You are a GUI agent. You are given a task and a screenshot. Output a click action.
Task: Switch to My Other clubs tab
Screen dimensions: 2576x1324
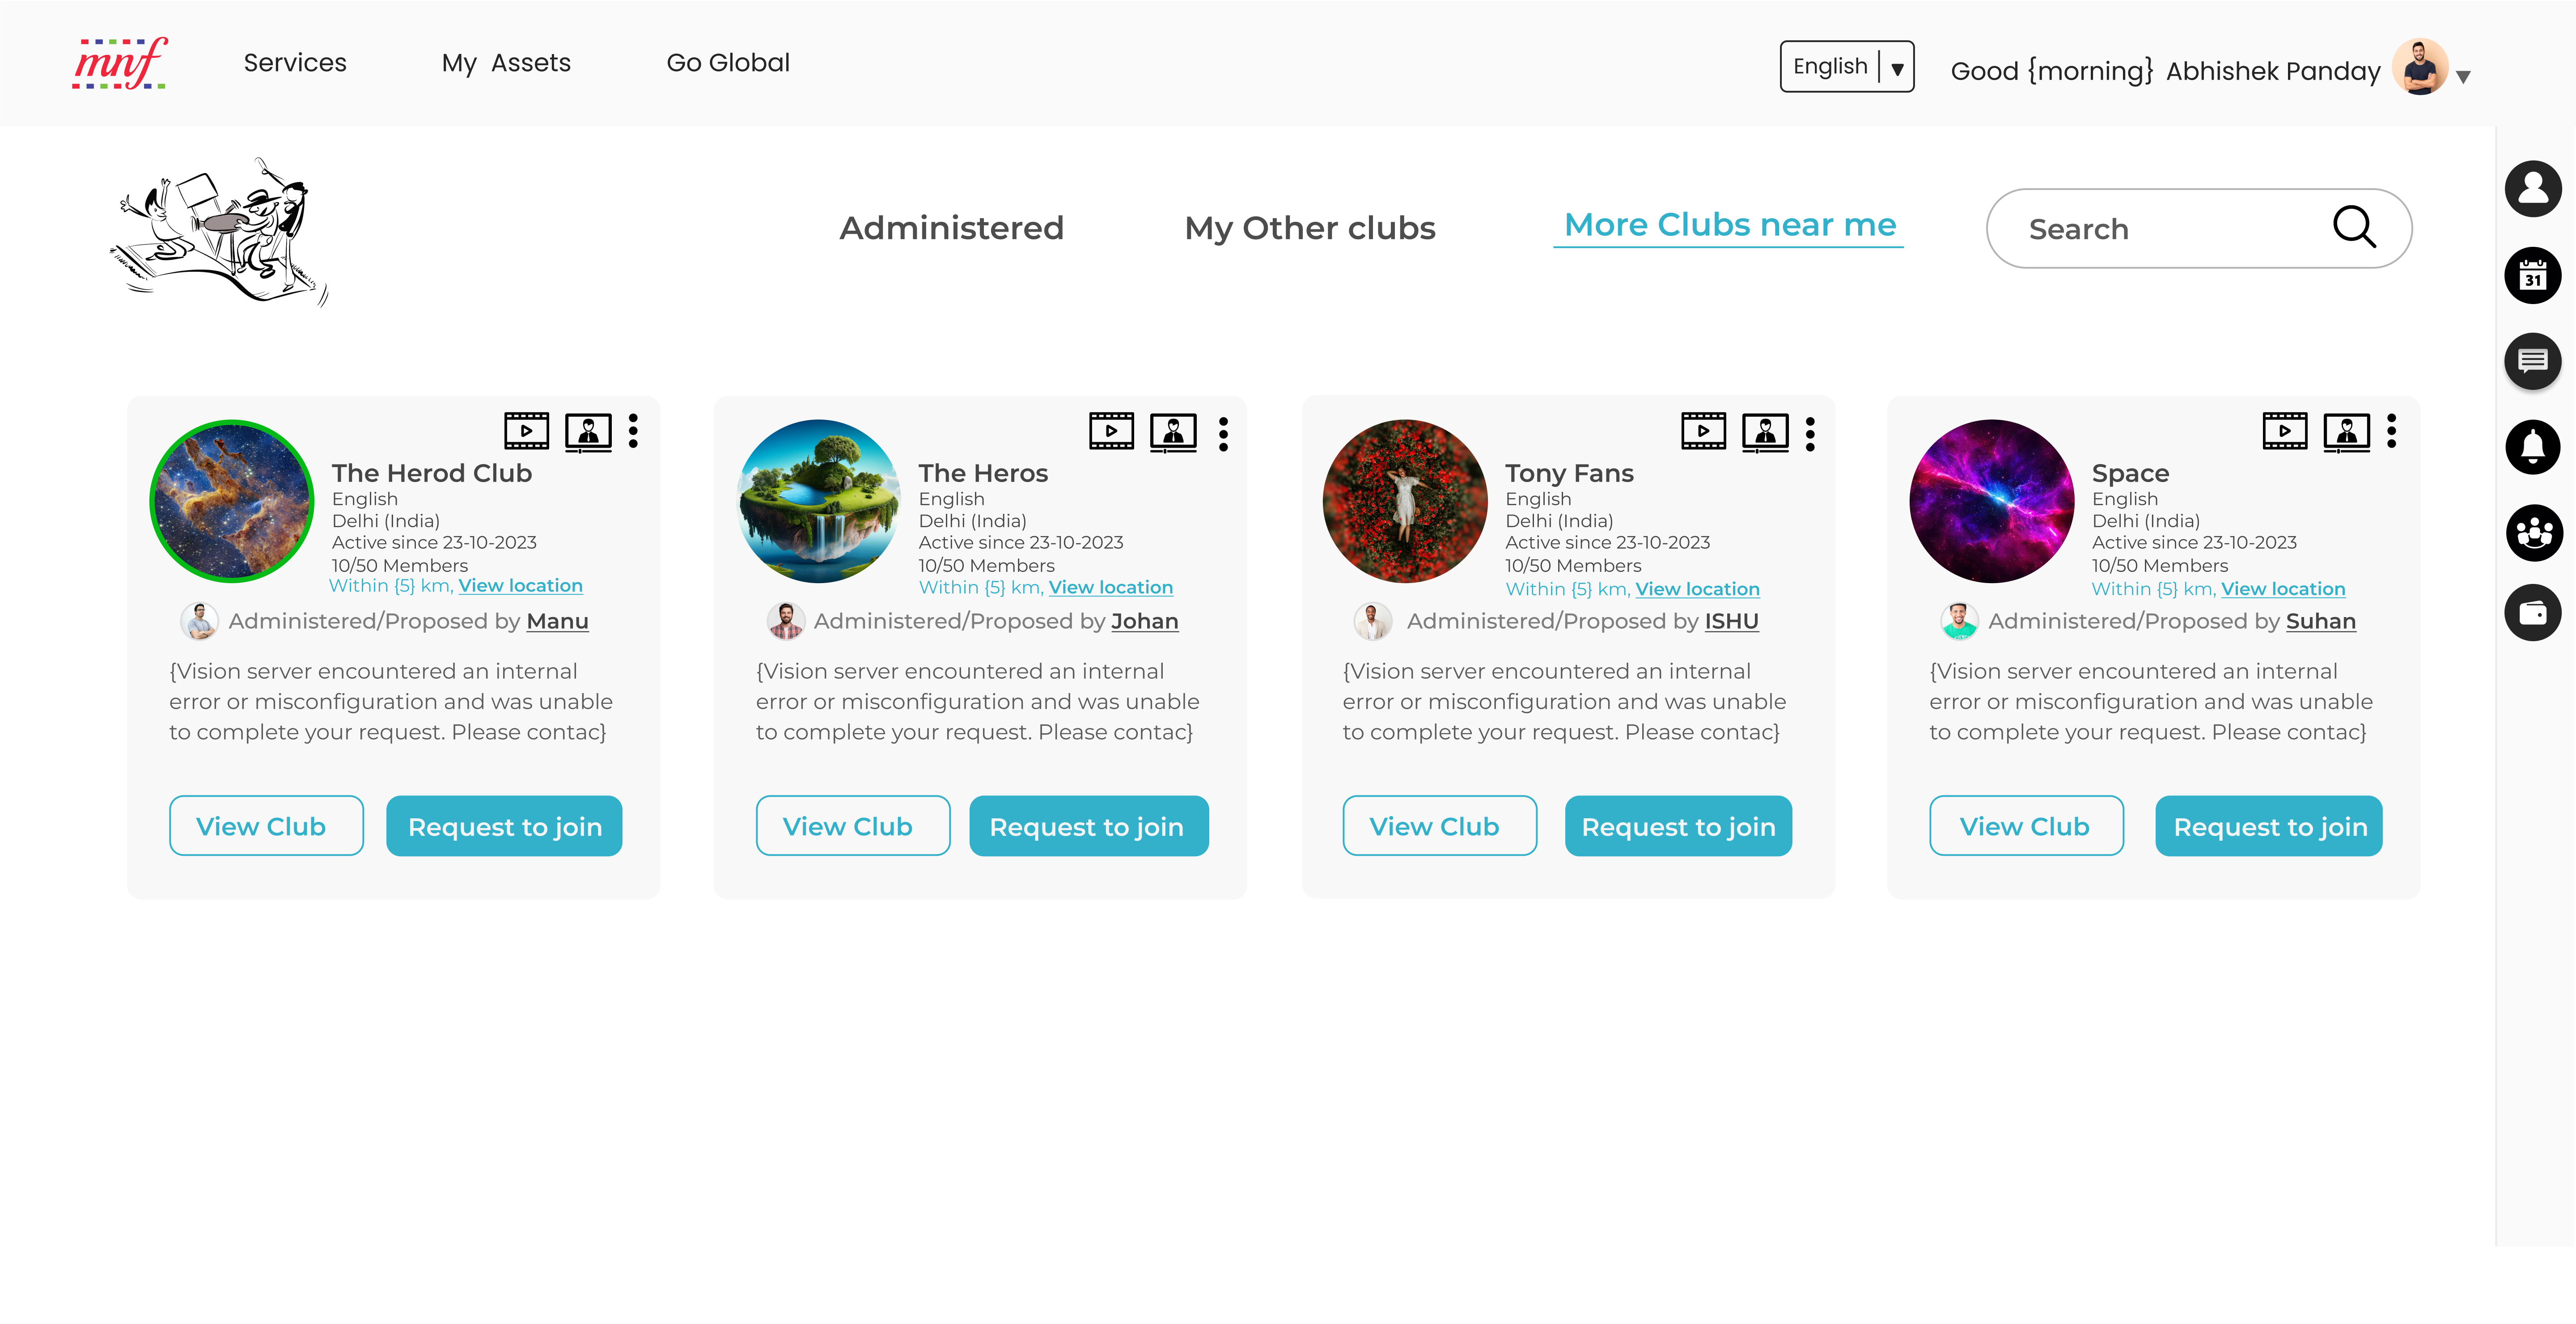[1309, 228]
